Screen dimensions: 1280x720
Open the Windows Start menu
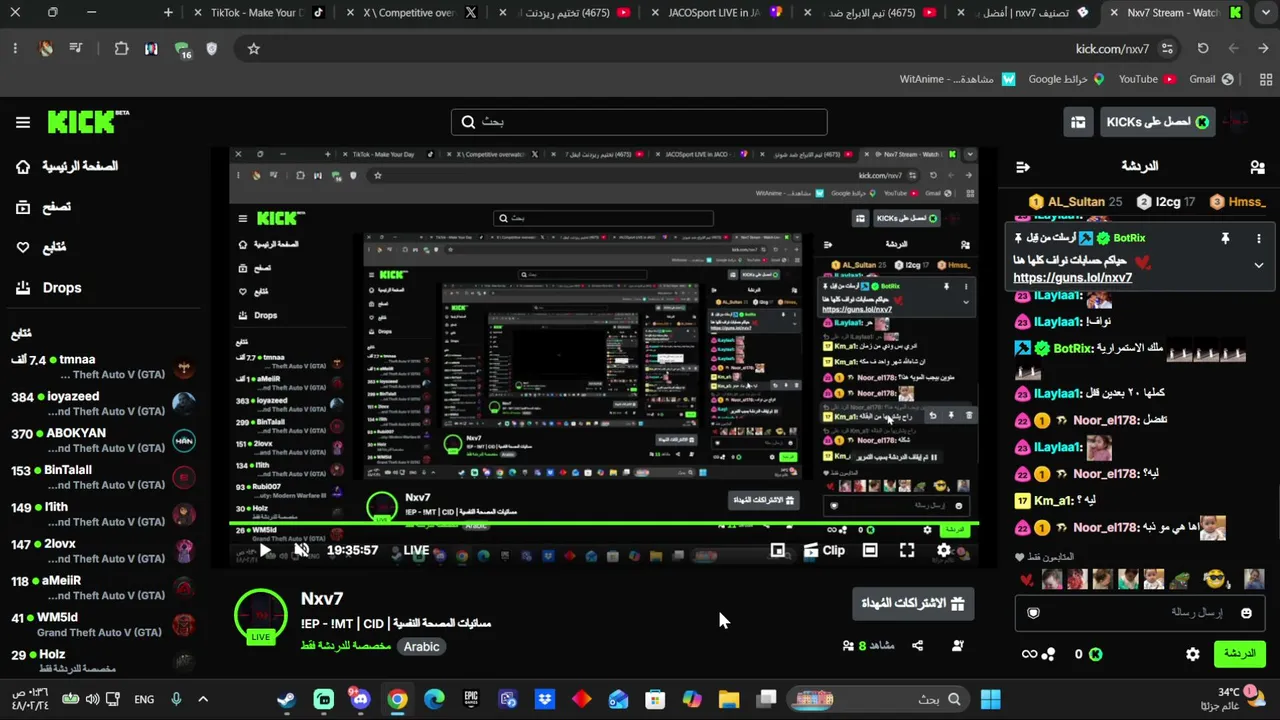point(990,699)
